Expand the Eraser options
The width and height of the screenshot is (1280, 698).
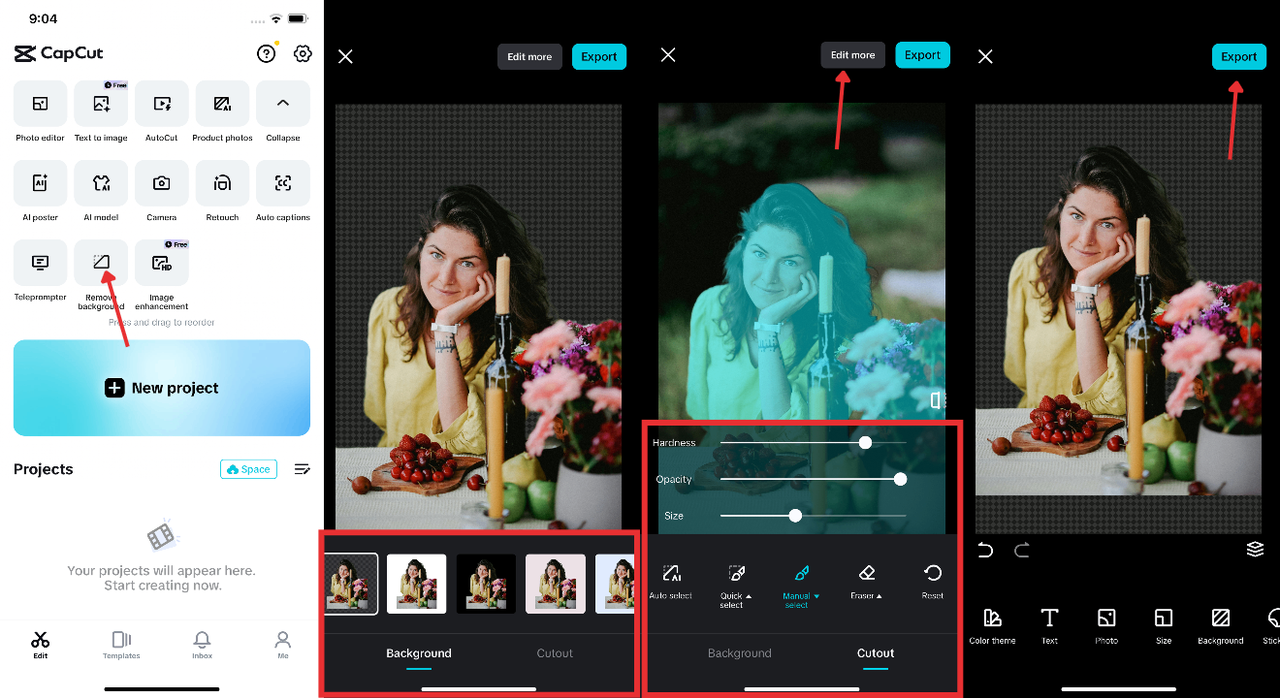[x=867, y=581]
